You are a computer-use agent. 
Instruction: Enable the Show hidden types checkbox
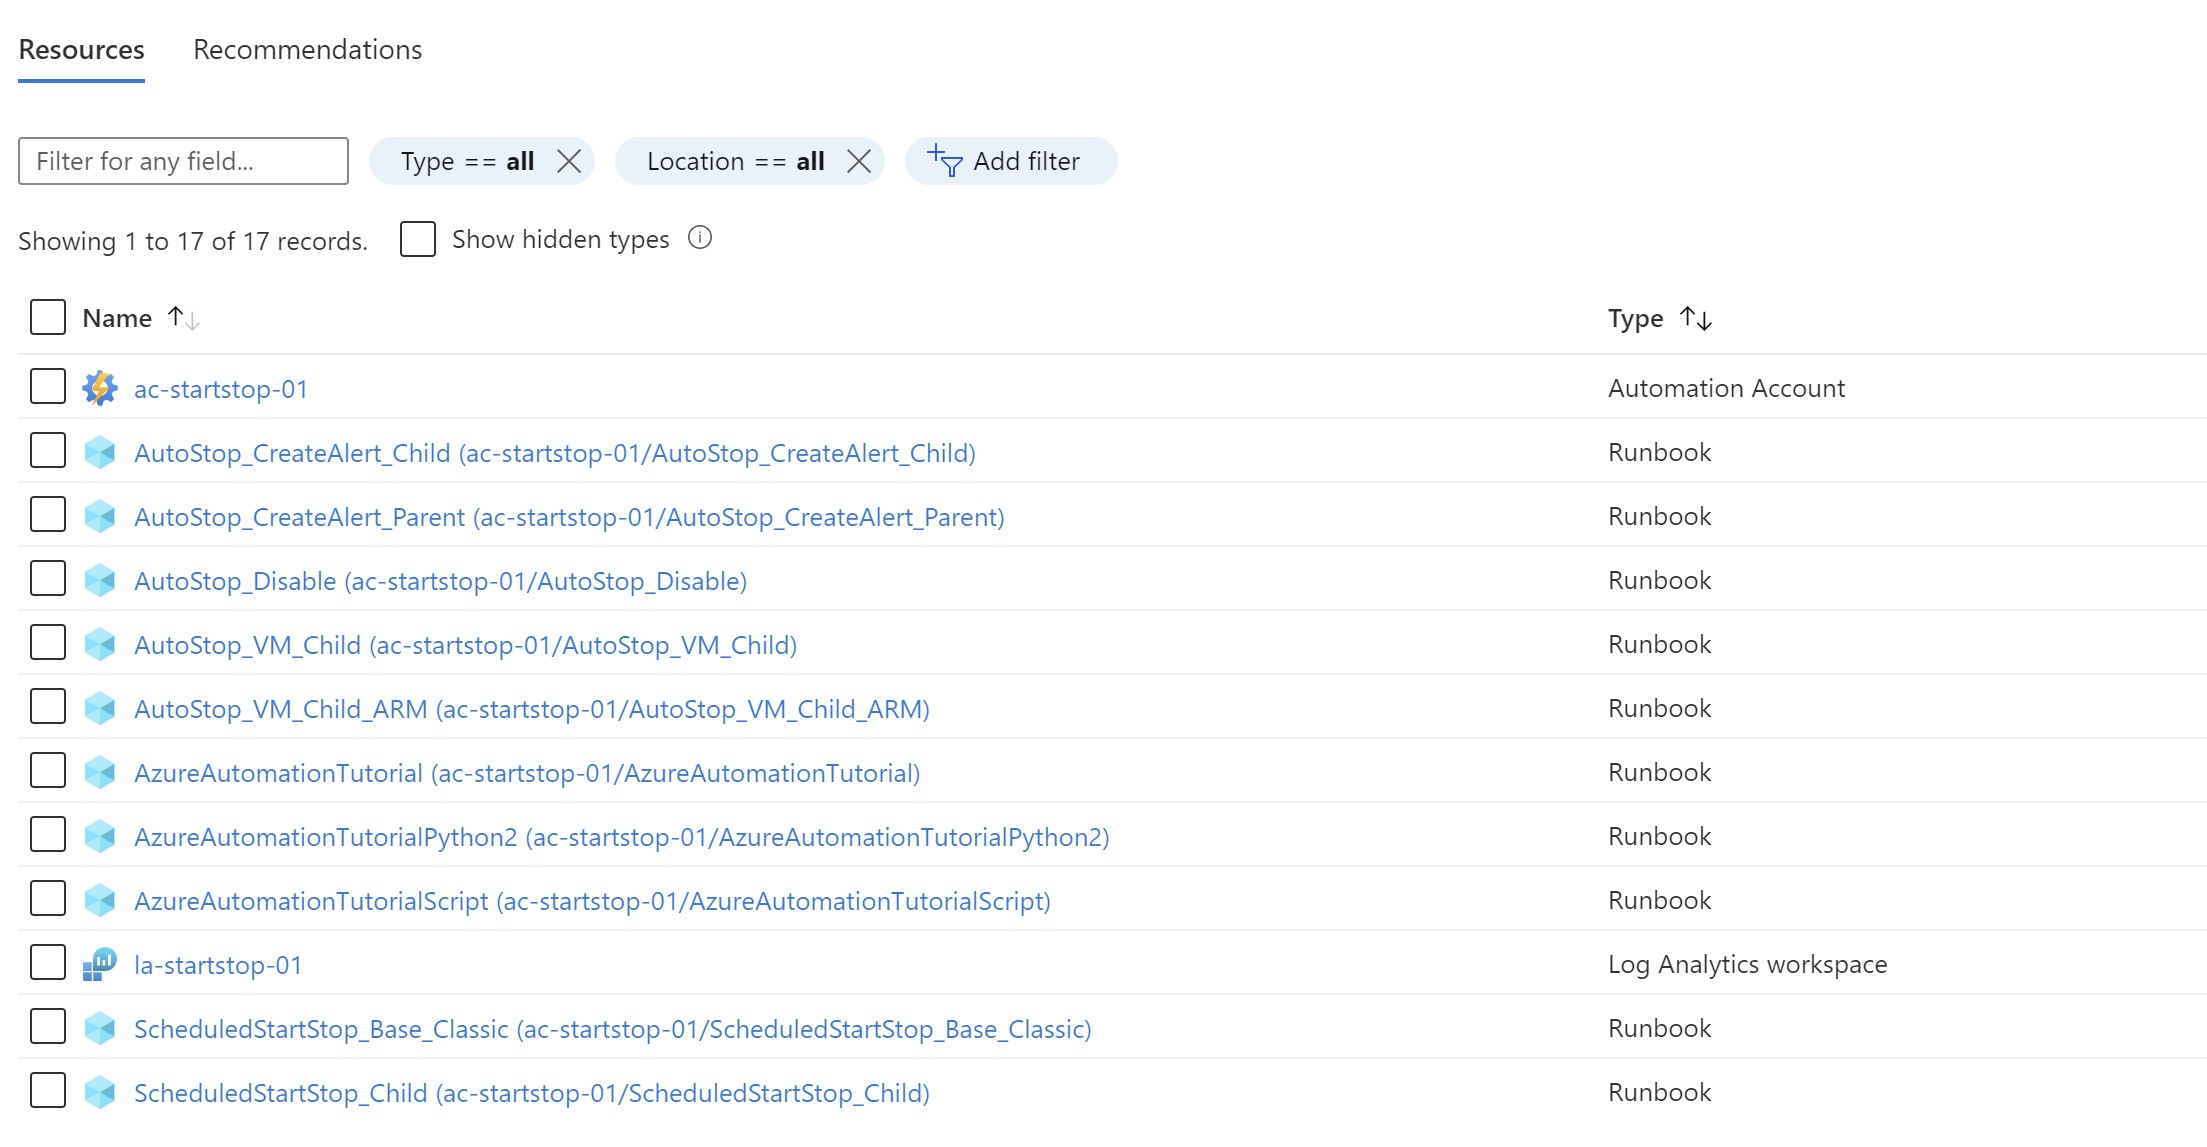(x=418, y=239)
